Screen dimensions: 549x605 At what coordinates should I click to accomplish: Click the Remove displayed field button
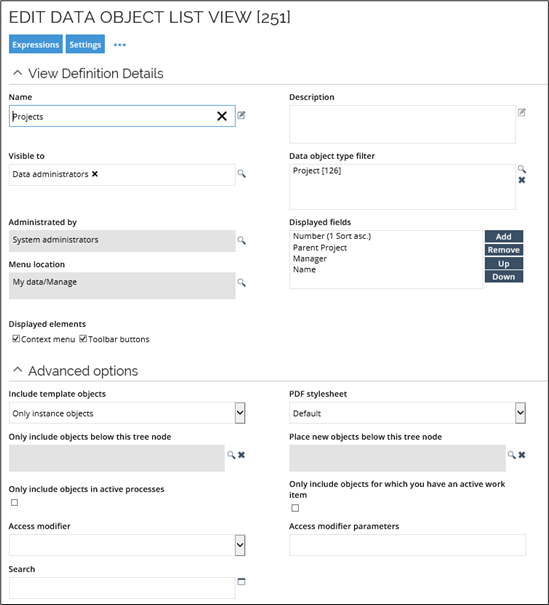(x=503, y=250)
